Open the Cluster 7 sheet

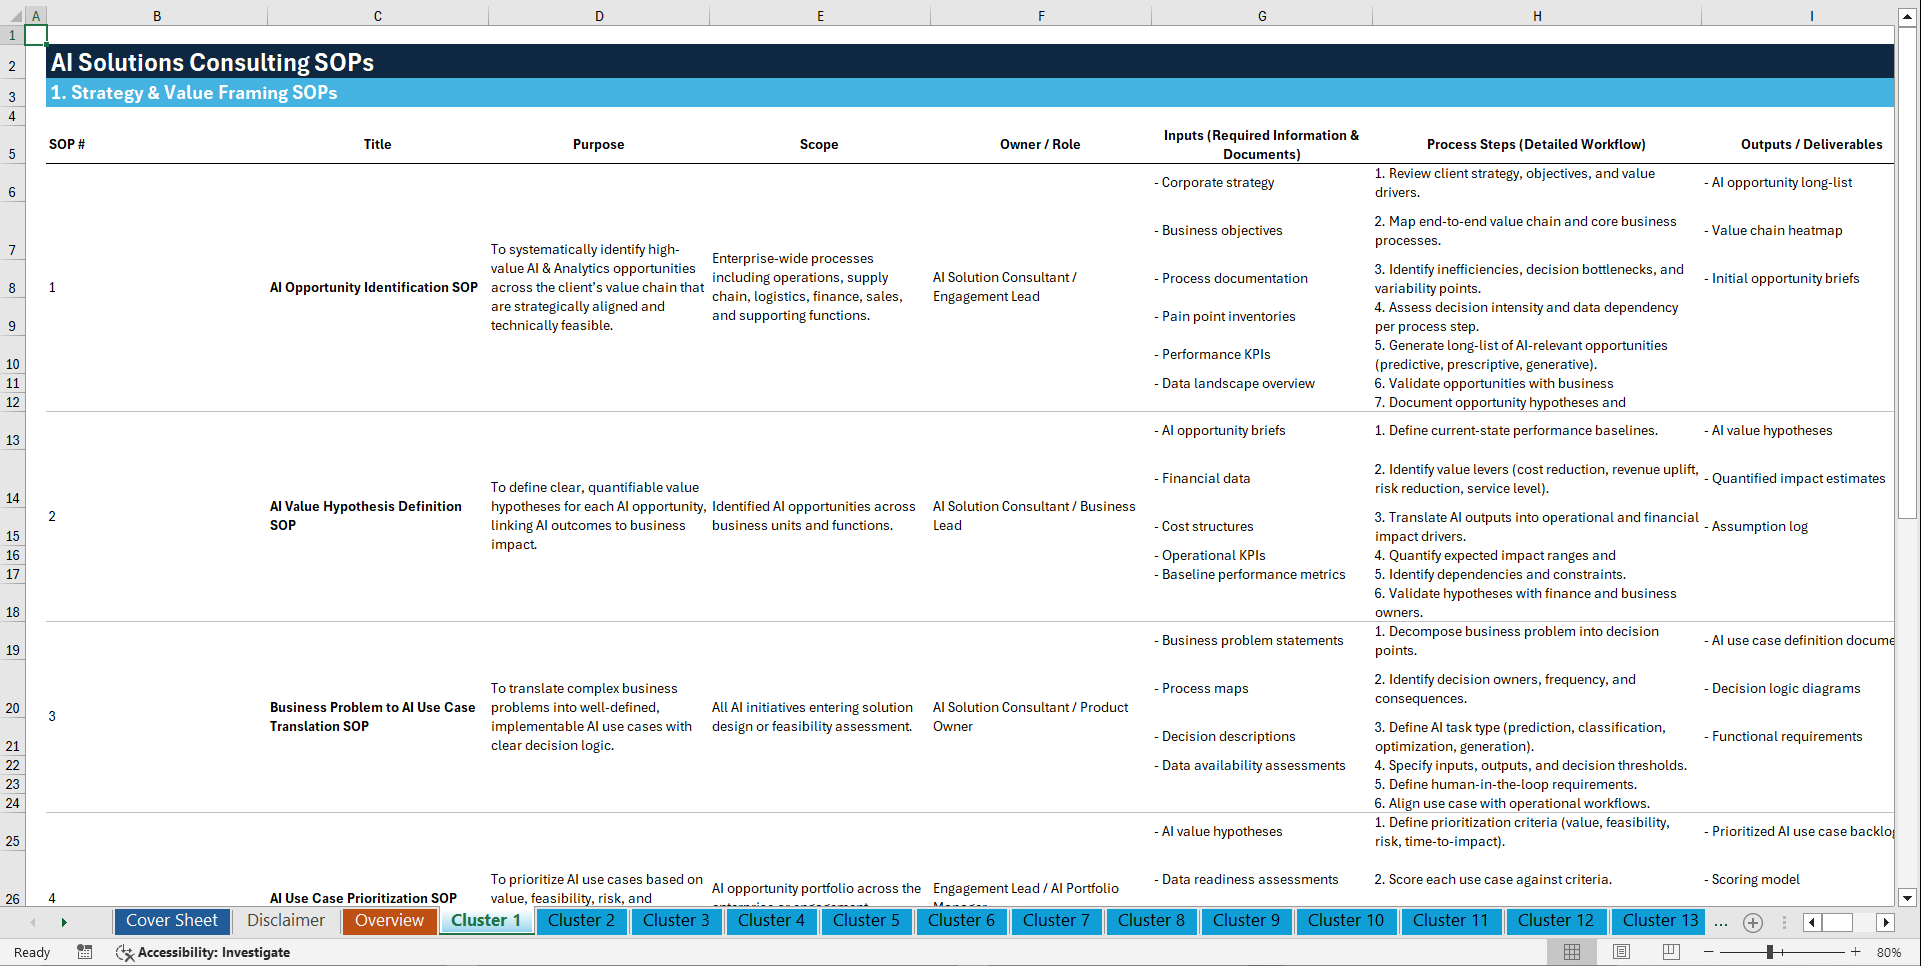[x=1056, y=921]
